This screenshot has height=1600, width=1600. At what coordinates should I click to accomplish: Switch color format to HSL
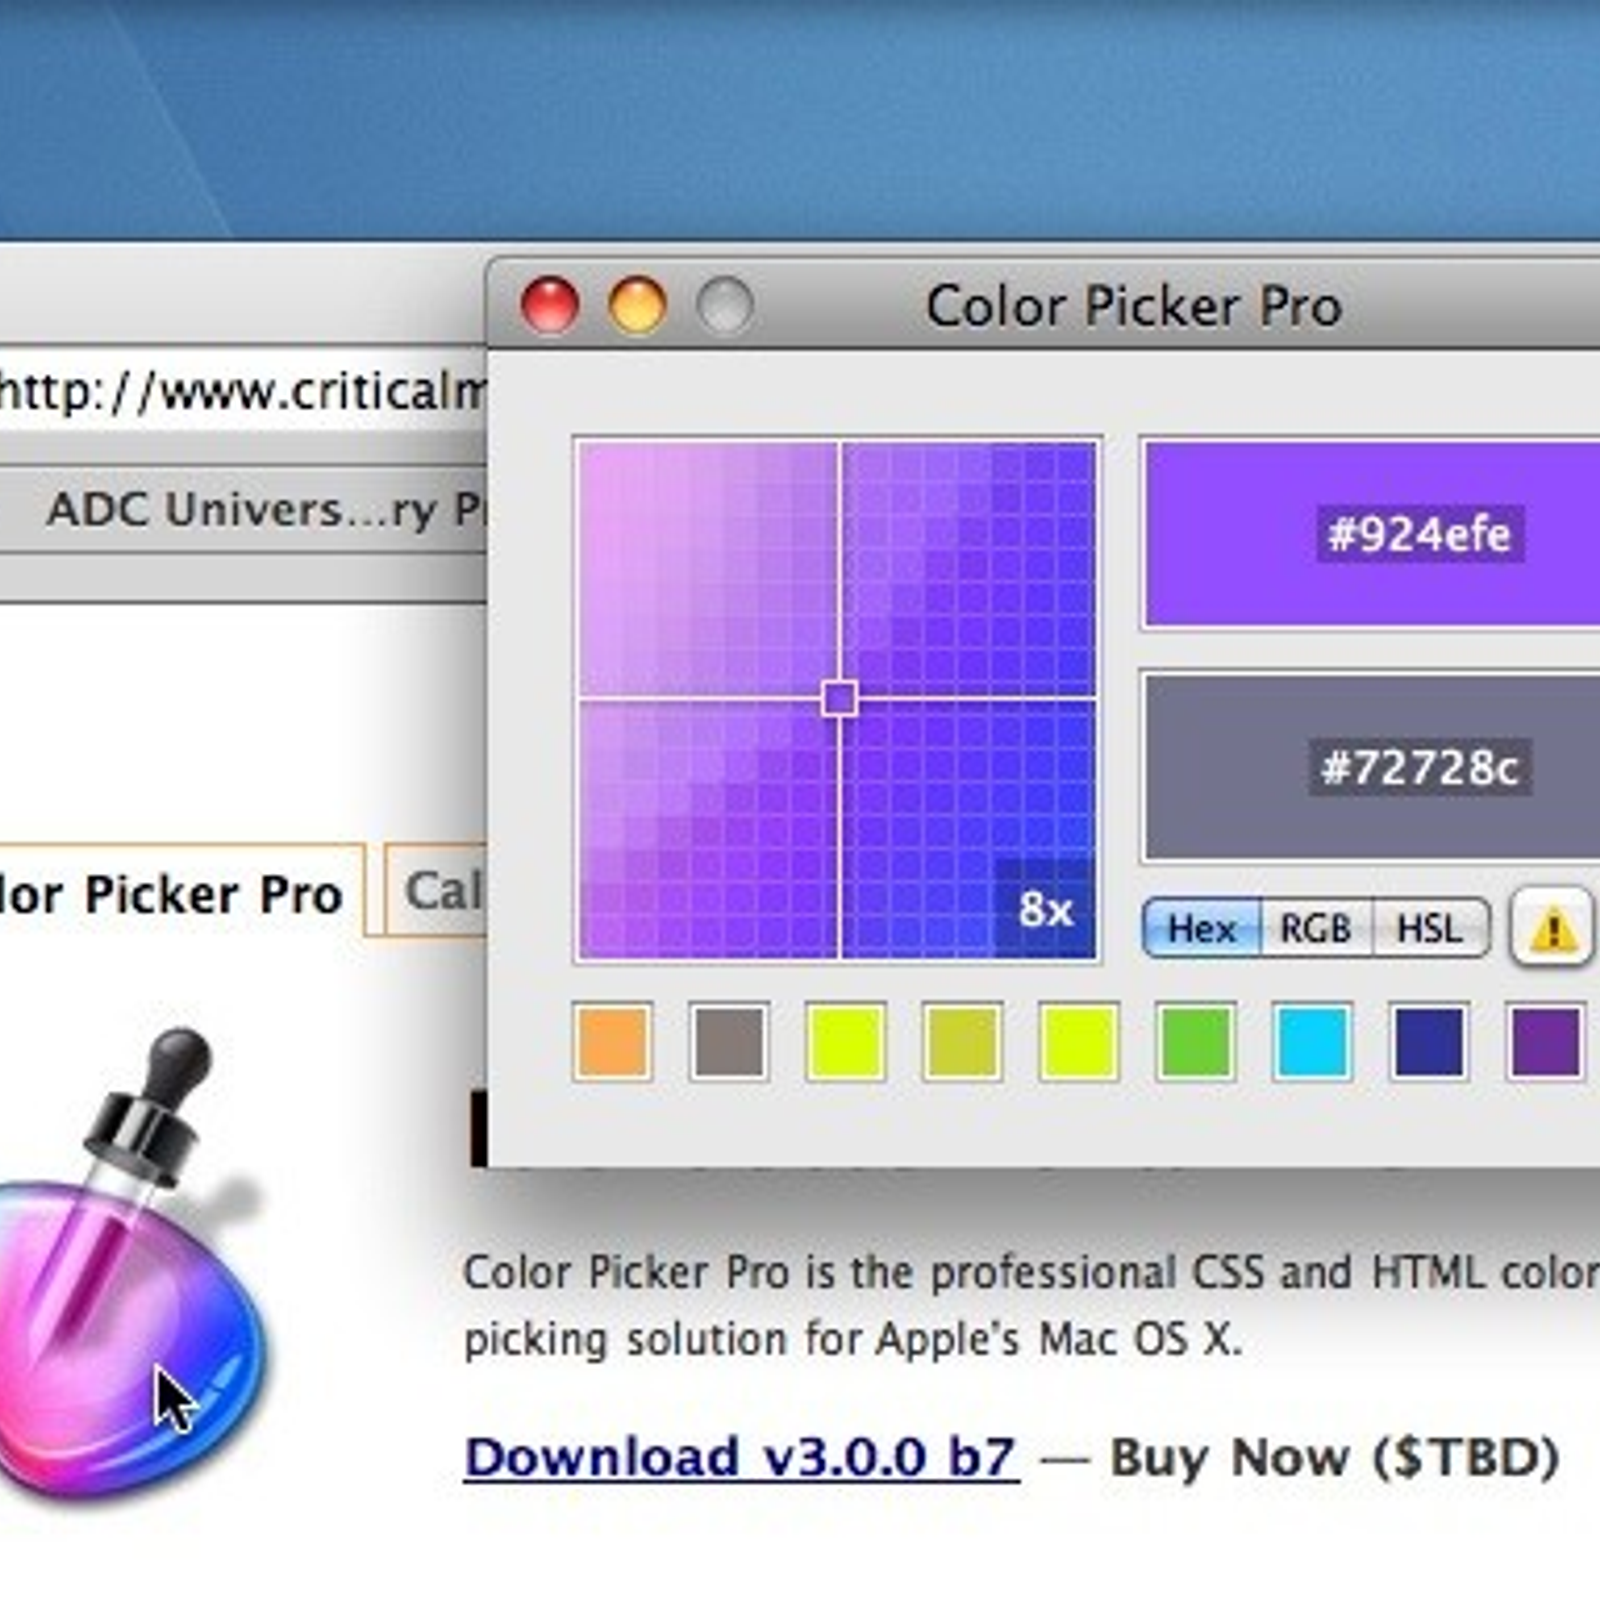coord(1430,929)
